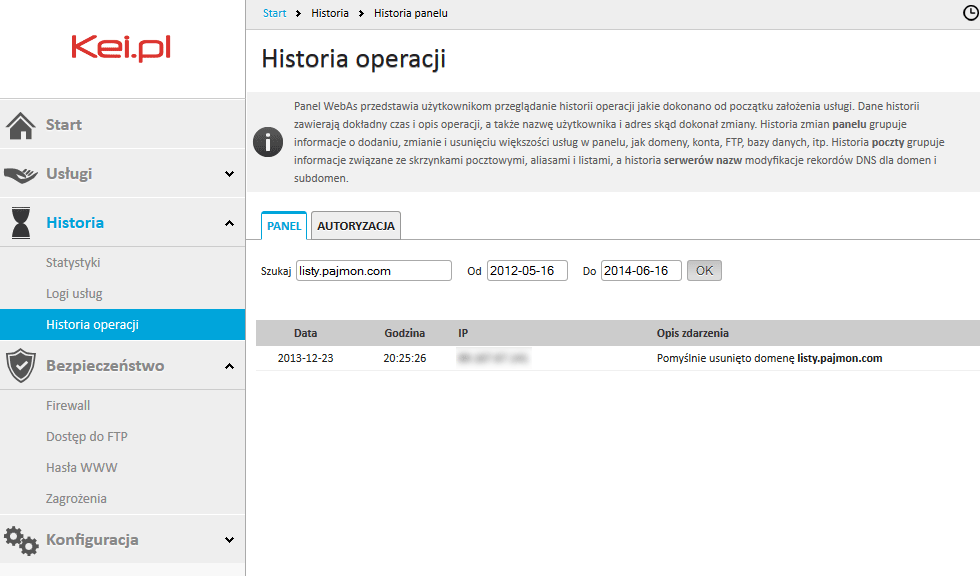Click the gears icon next to Konfiguracja
Image resolution: width=980 pixels, height=576 pixels.
point(21,540)
